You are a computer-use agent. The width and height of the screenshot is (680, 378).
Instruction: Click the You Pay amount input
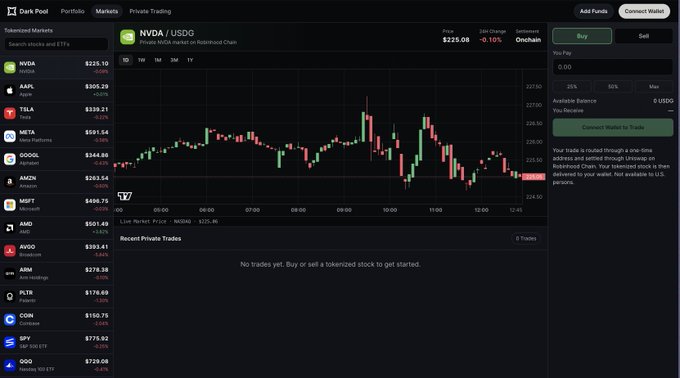(x=613, y=67)
